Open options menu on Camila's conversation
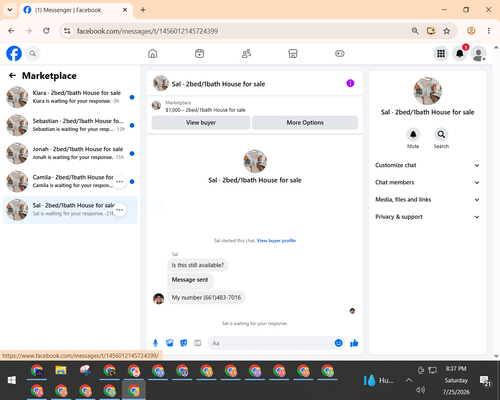 click(119, 182)
